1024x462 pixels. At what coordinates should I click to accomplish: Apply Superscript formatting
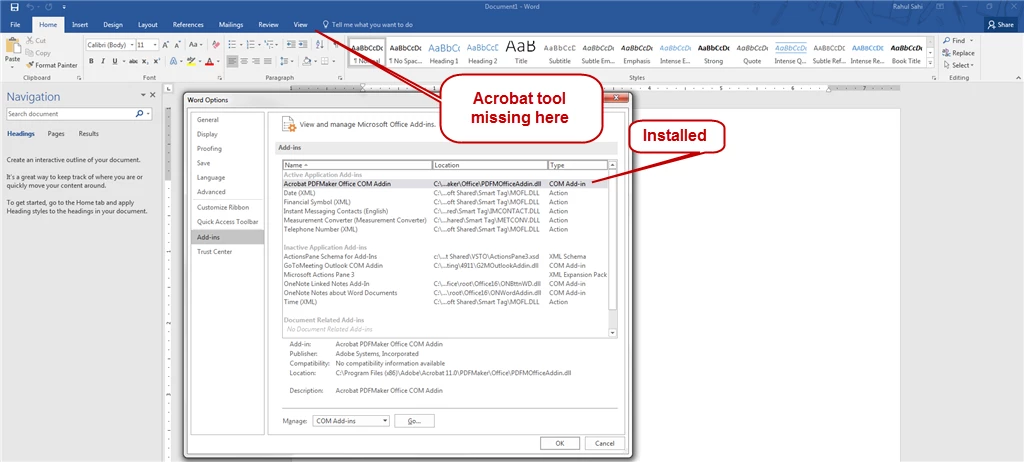click(x=157, y=61)
